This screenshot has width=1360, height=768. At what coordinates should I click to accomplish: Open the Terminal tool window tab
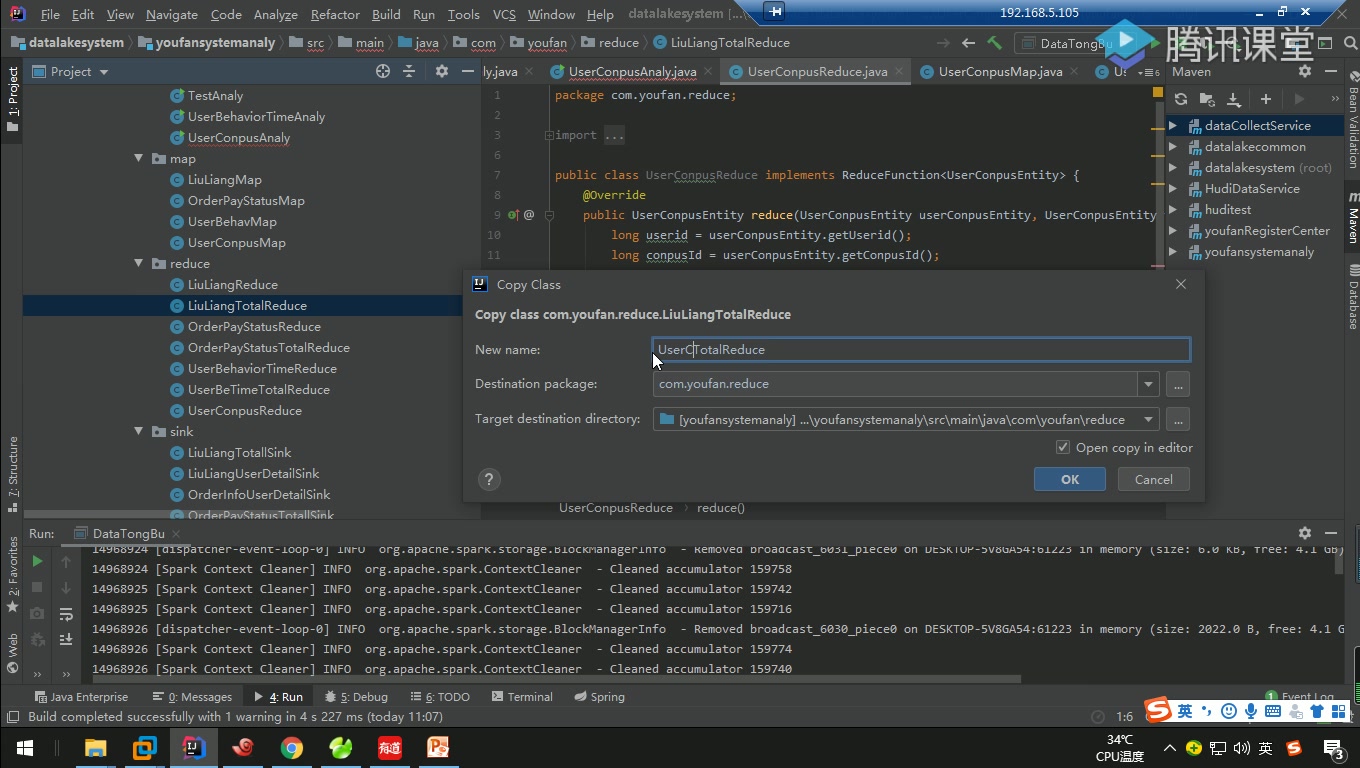click(x=520, y=697)
